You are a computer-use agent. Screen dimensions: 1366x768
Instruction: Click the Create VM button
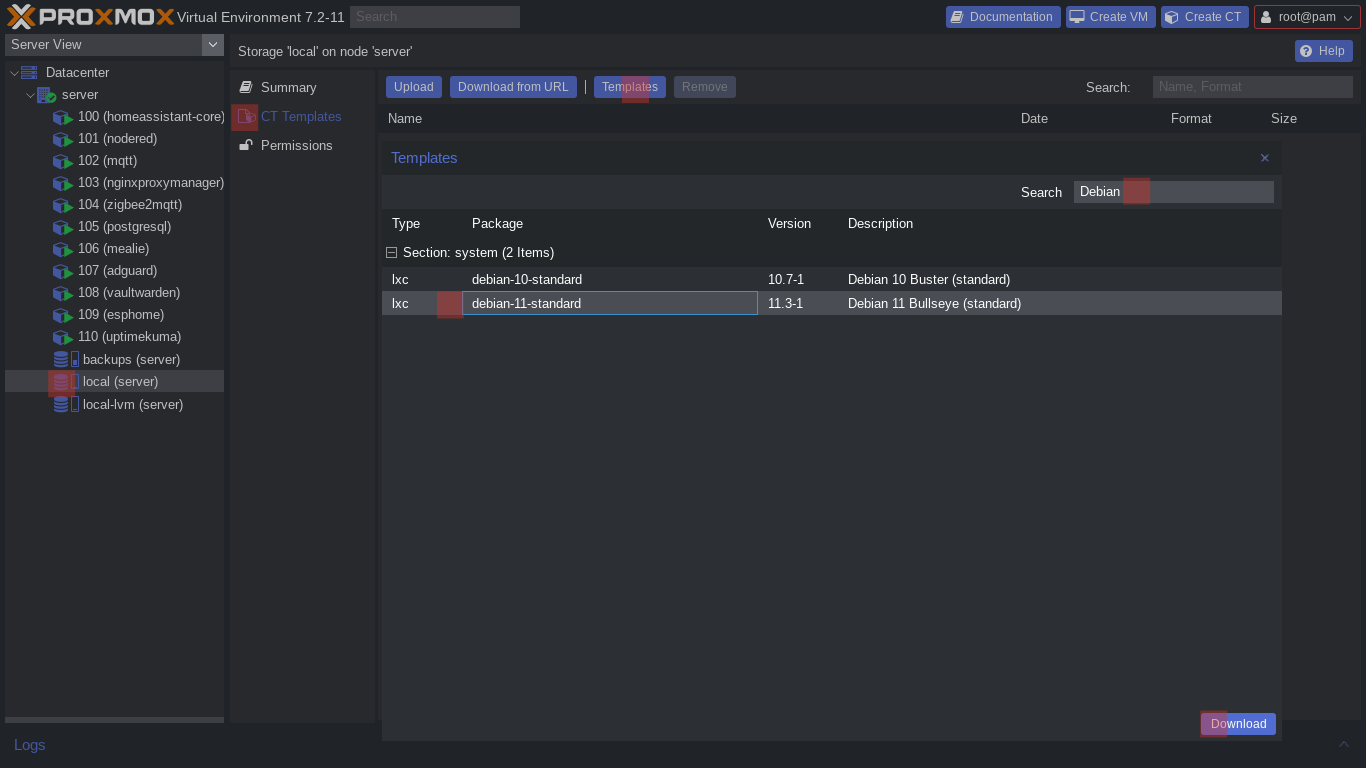(1111, 17)
